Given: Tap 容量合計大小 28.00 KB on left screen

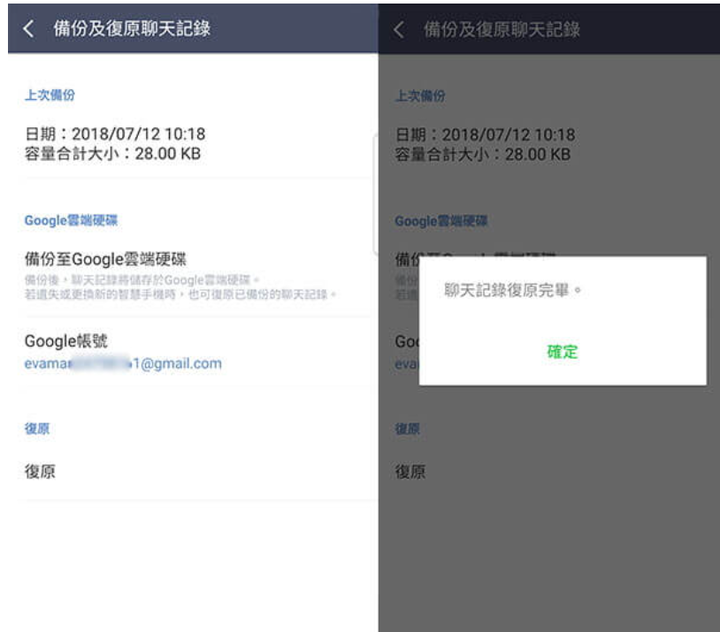Looking at the screenshot, I should click(112, 153).
